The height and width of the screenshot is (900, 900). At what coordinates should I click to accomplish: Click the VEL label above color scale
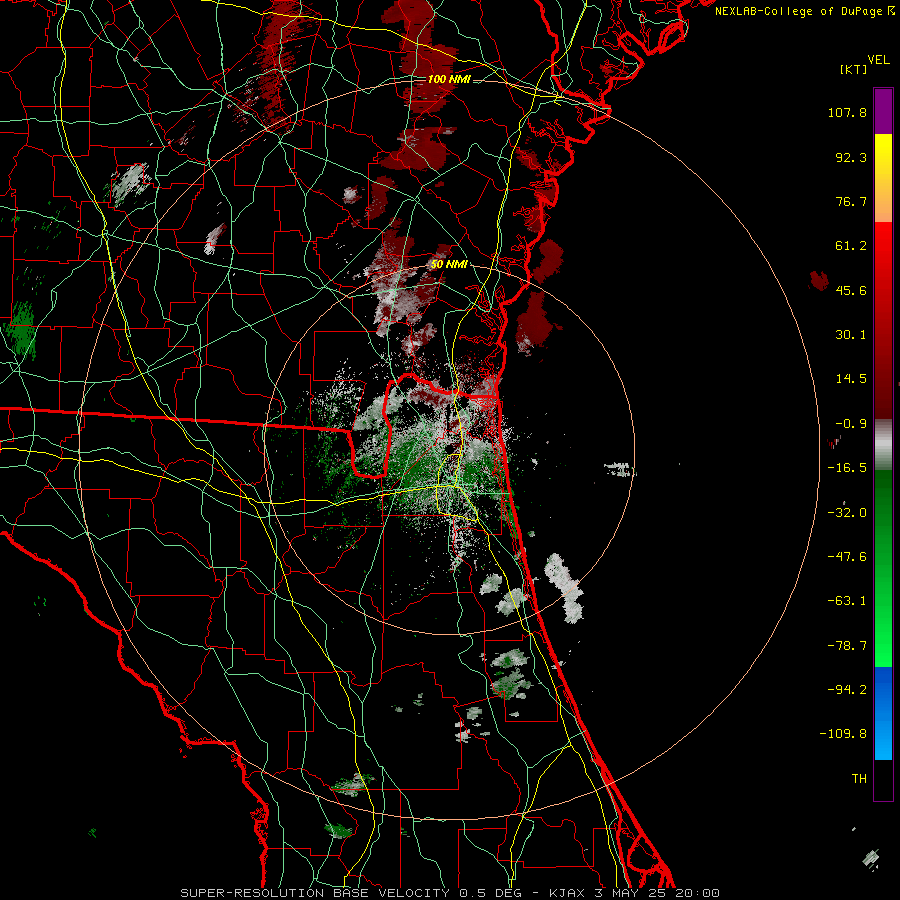(x=878, y=60)
